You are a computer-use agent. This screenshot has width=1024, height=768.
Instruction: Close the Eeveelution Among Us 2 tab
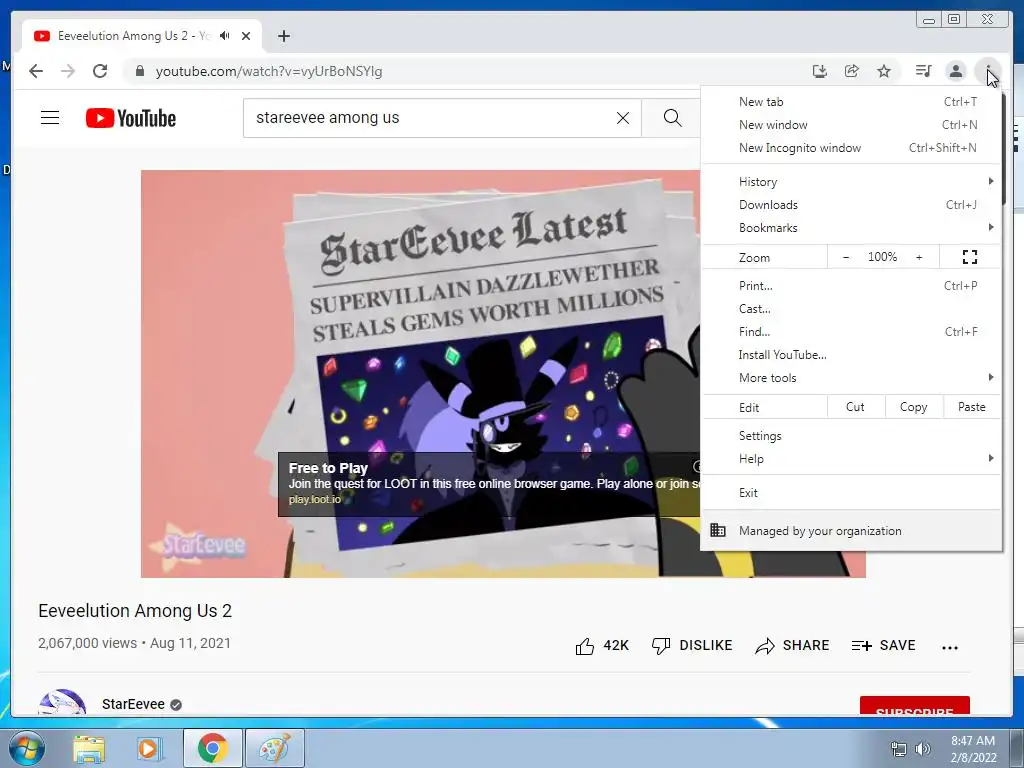point(246,36)
